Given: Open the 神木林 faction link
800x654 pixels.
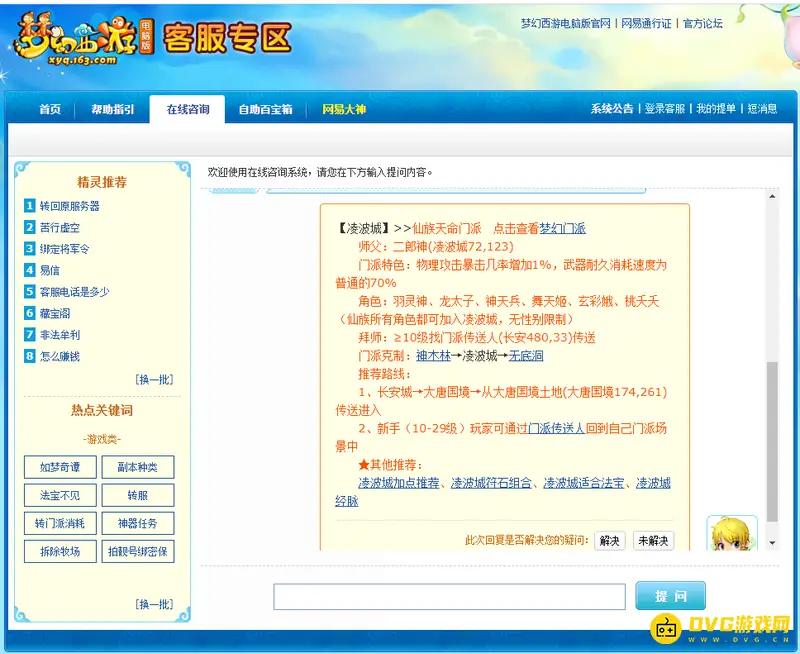Looking at the screenshot, I should coord(433,356).
